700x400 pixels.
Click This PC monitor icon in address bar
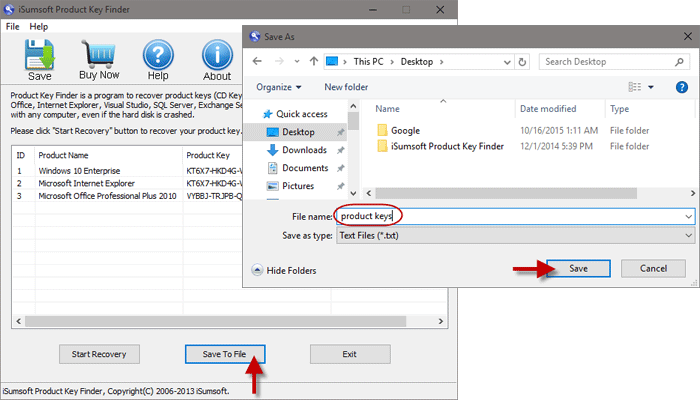(x=332, y=61)
